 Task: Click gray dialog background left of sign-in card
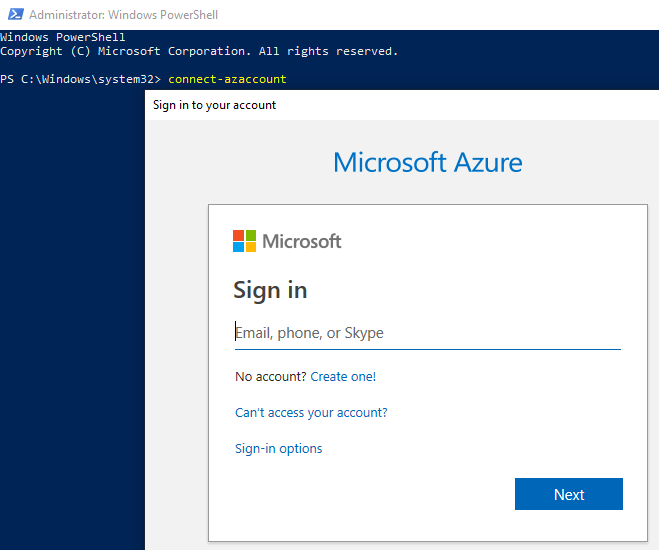coord(176,350)
